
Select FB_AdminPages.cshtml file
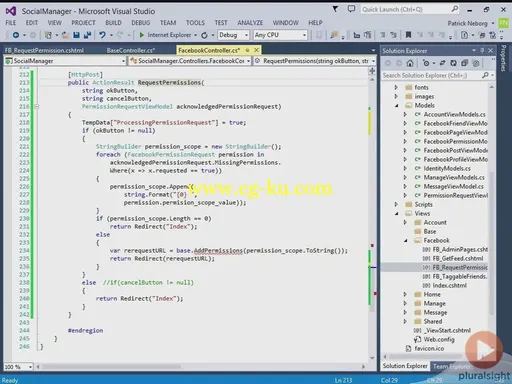tap(460, 249)
